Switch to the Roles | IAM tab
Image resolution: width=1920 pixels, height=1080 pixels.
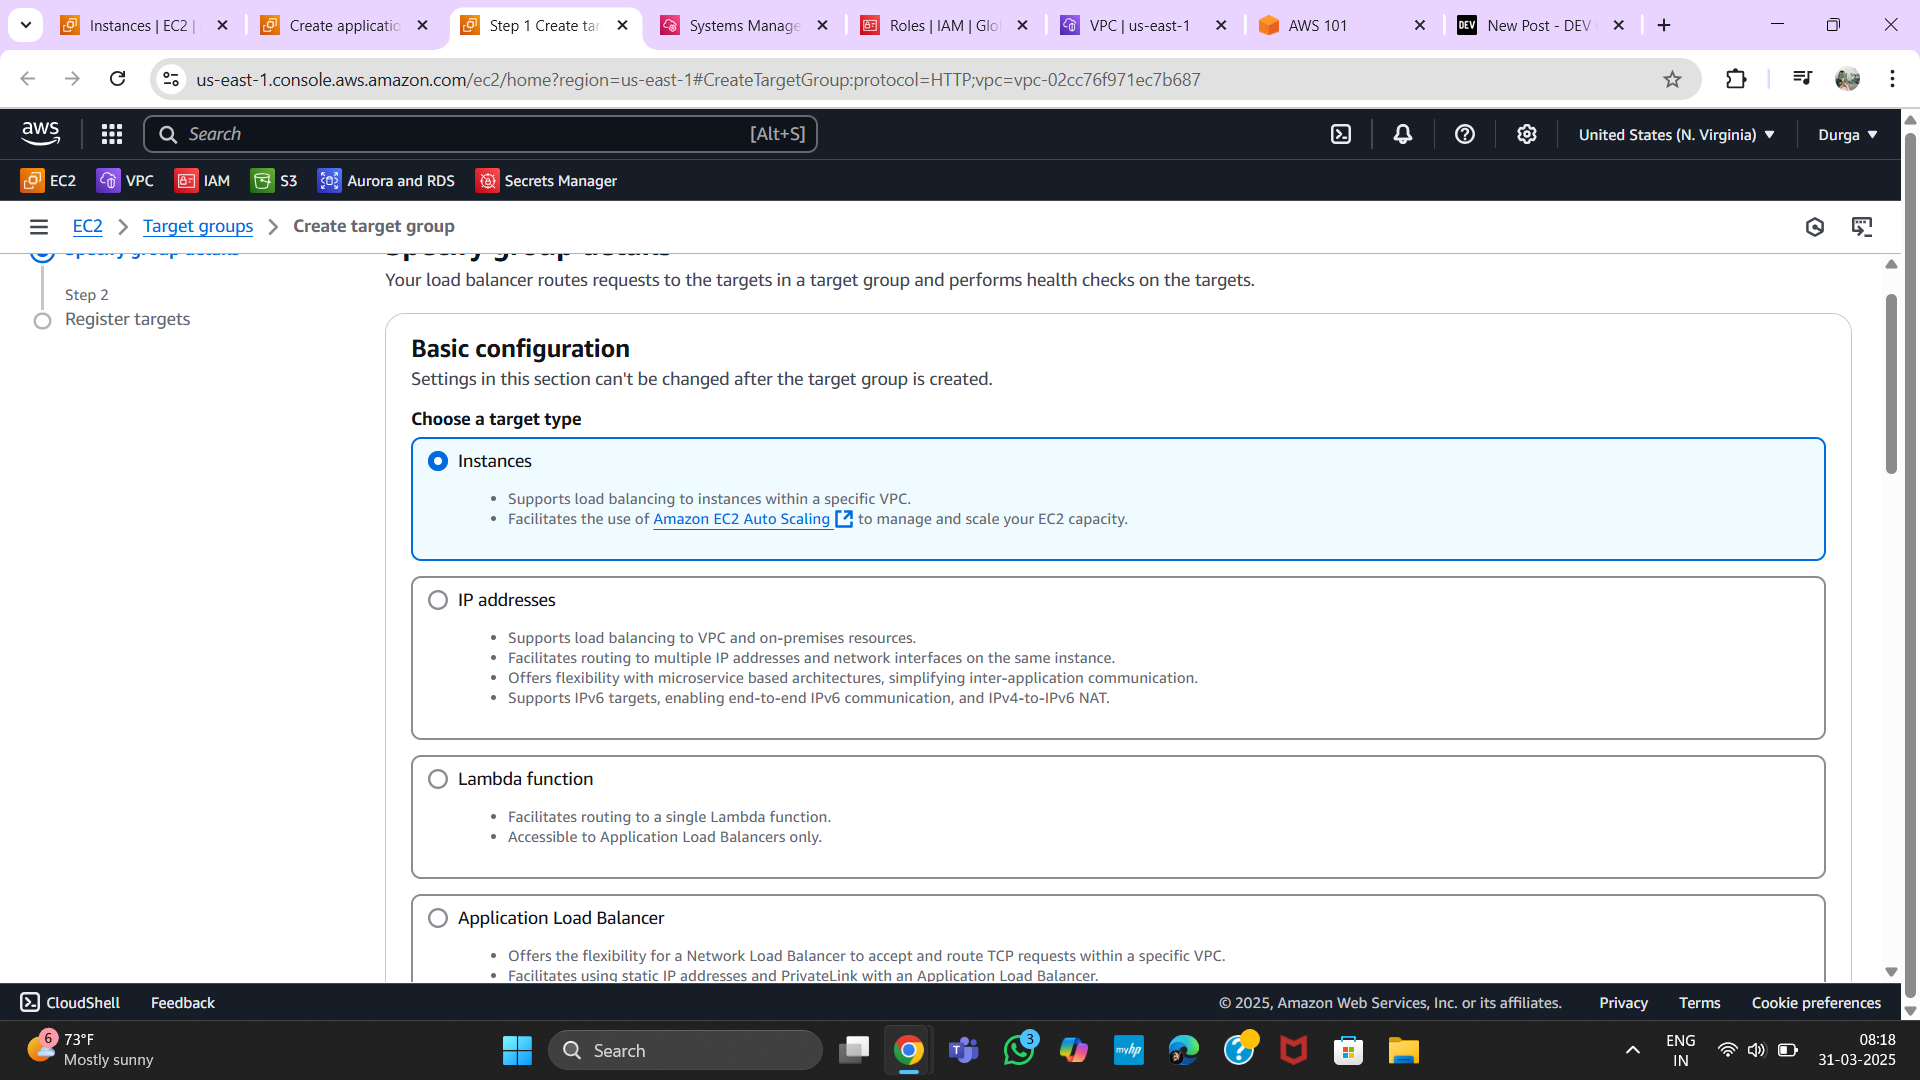tap(946, 25)
